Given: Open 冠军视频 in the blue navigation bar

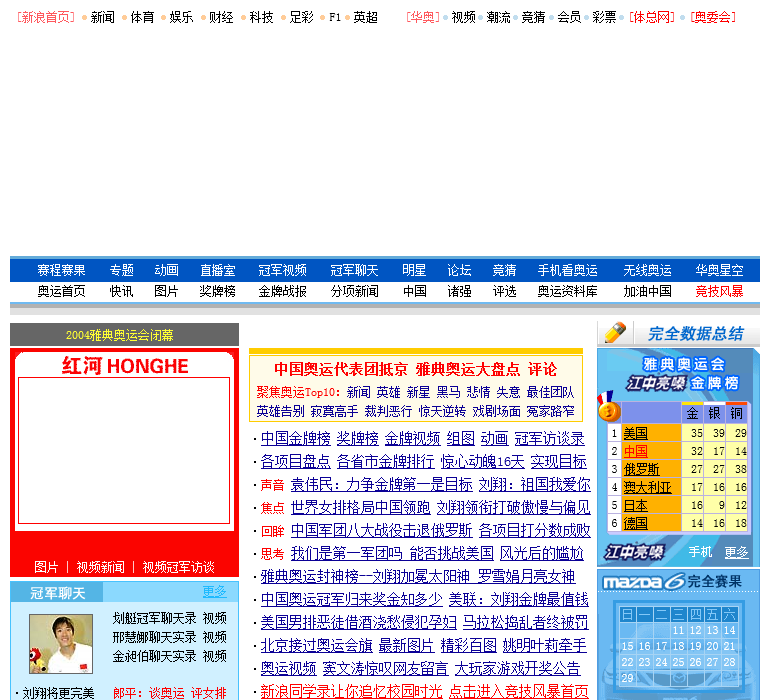Looking at the screenshot, I should pyautogui.click(x=282, y=270).
